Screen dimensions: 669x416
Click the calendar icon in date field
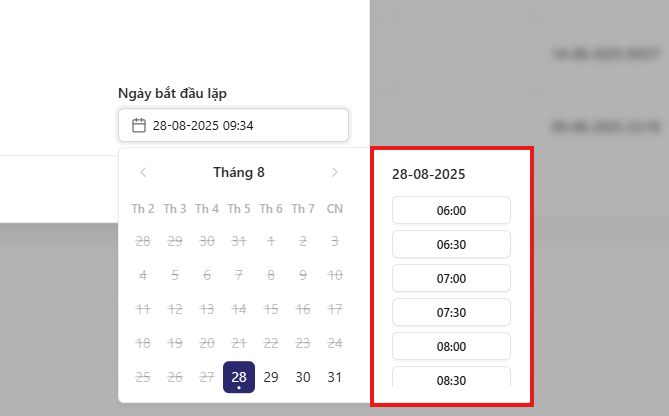point(139,125)
